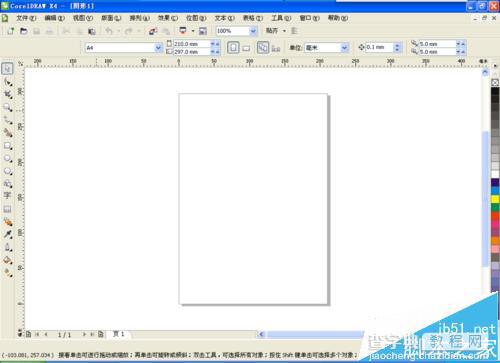Click the page height 297.0 mm stepper
Screen dimensions: 500x363
click(215, 52)
